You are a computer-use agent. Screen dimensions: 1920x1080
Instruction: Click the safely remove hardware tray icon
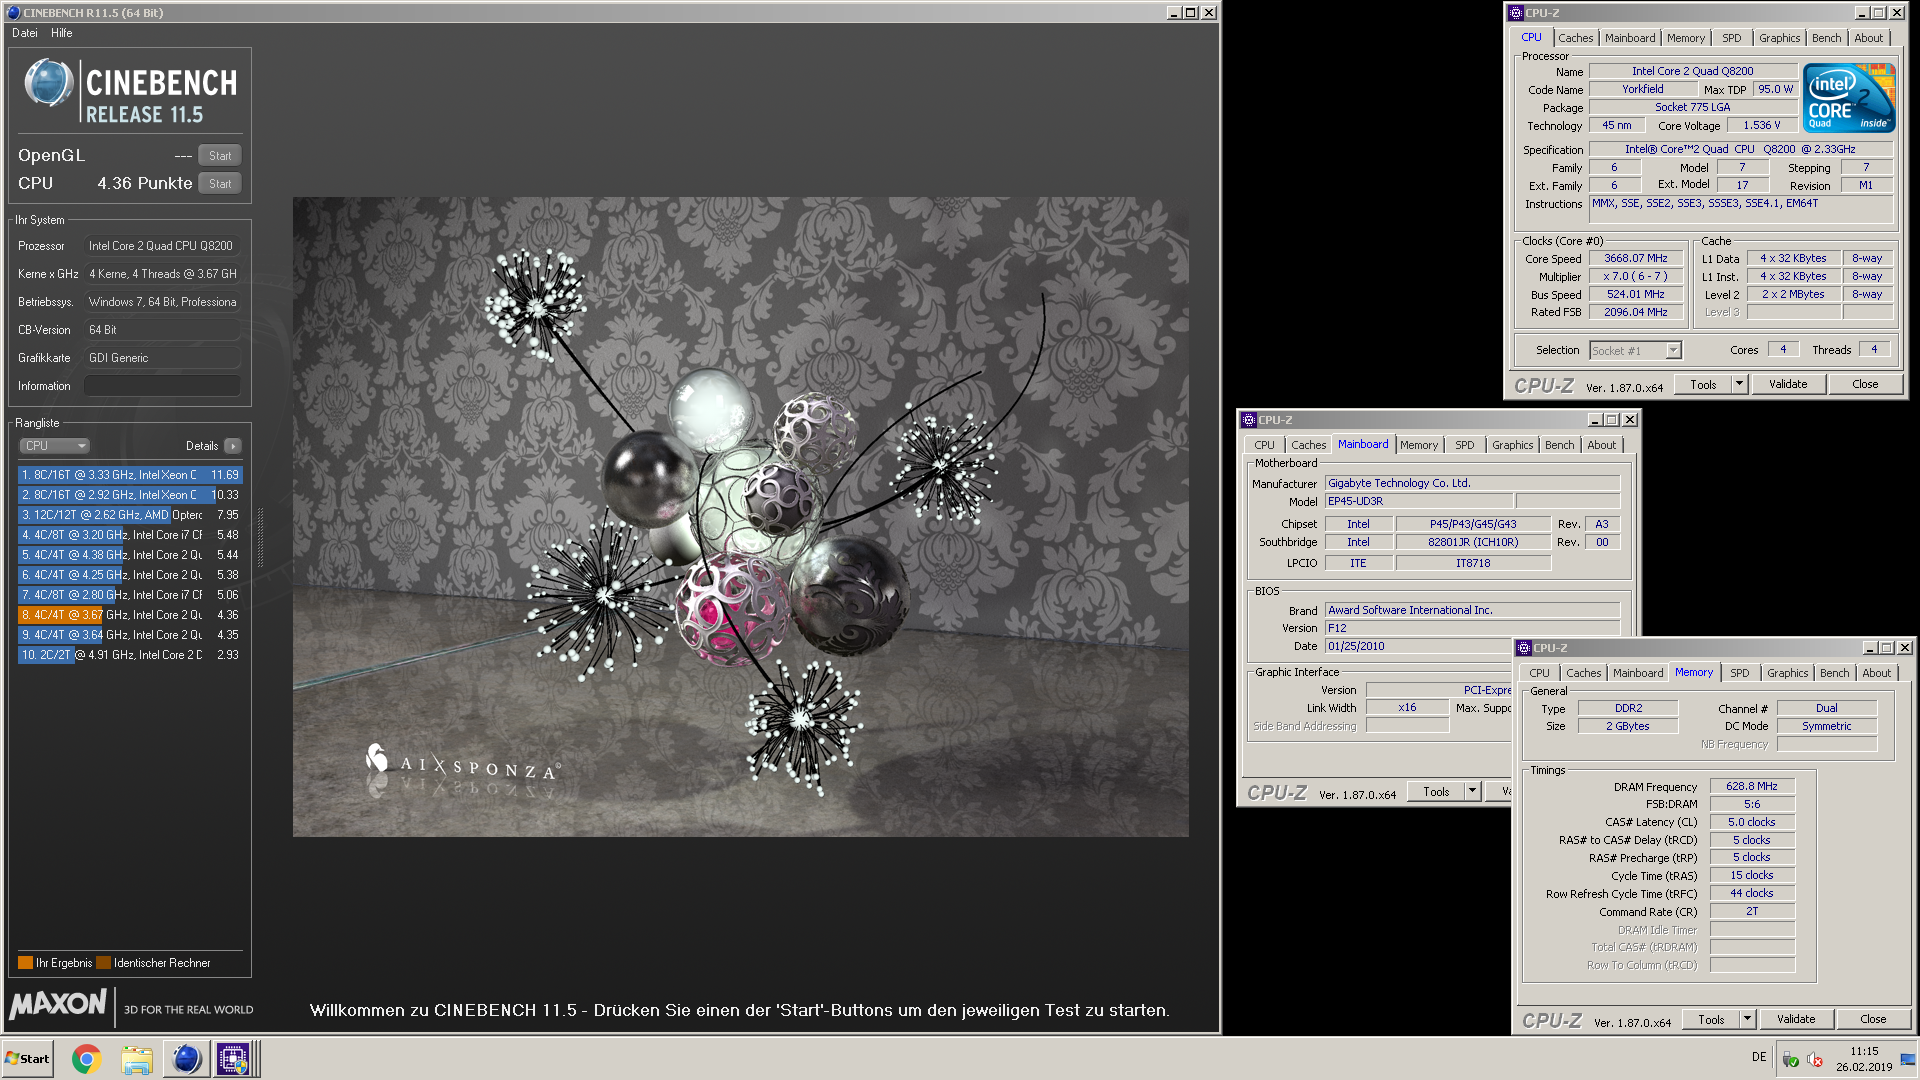[x=1791, y=1059]
